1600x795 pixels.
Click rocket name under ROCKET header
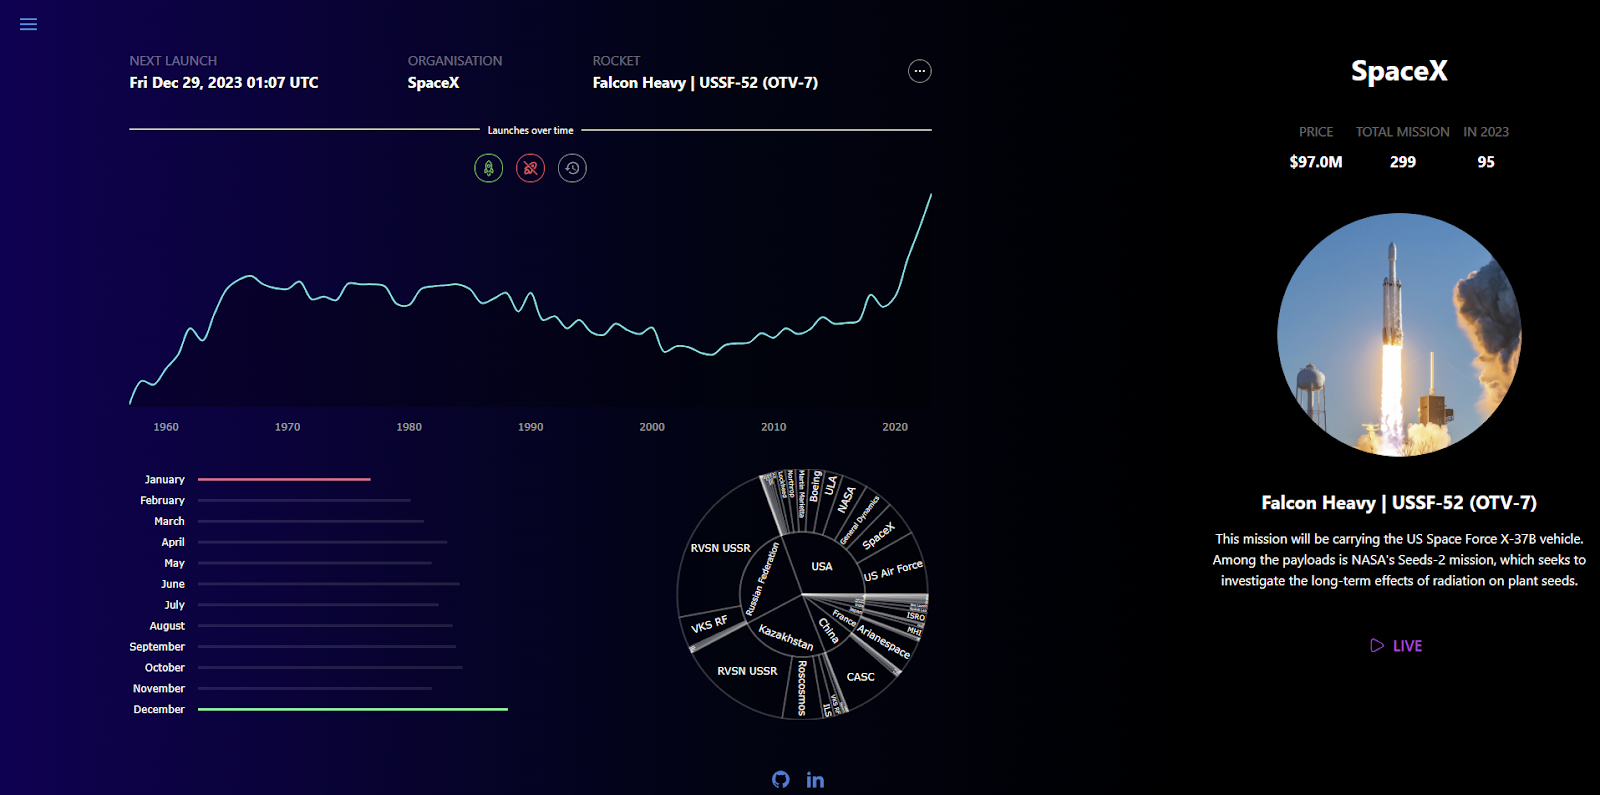(x=705, y=83)
